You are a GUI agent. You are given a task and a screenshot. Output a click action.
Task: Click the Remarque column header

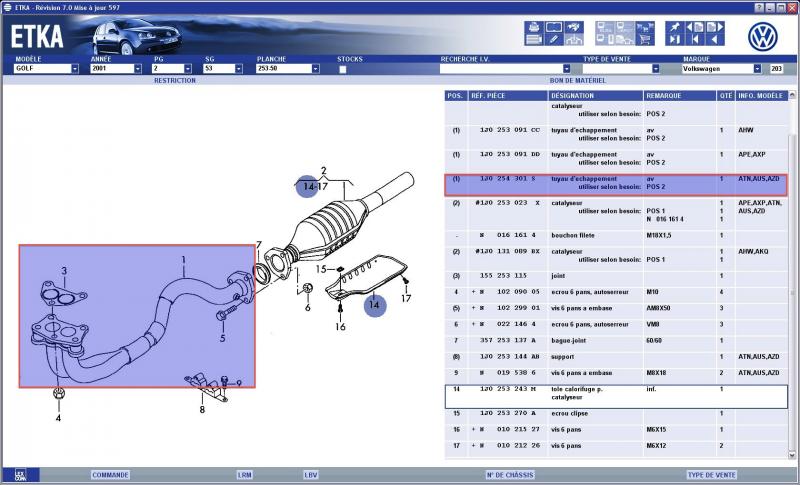(x=680, y=96)
